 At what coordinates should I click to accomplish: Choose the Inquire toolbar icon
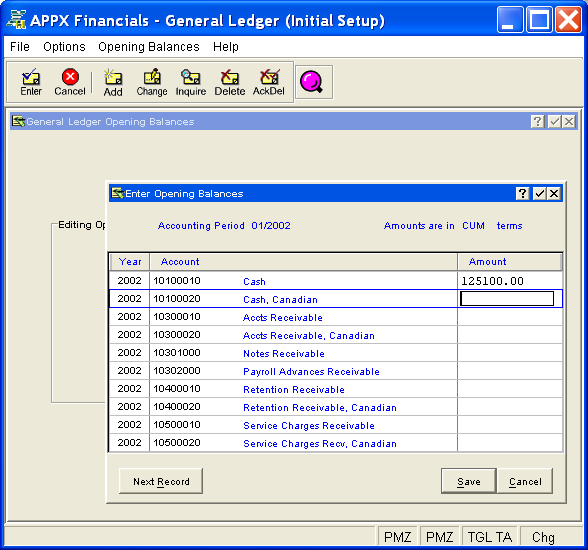click(x=191, y=82)
